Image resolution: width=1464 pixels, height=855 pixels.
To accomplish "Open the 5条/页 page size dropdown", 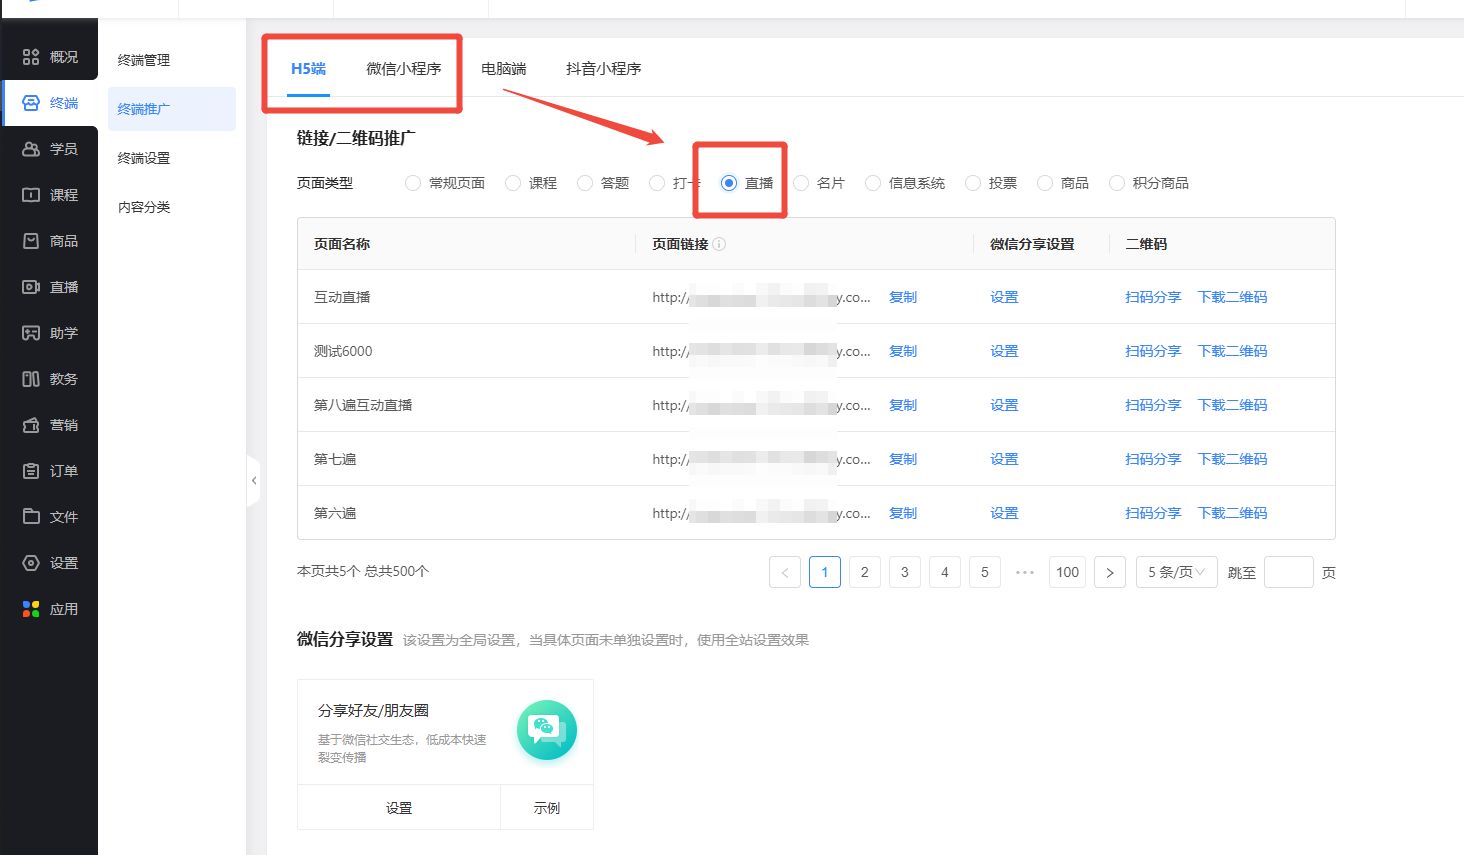I will 1176,572.
